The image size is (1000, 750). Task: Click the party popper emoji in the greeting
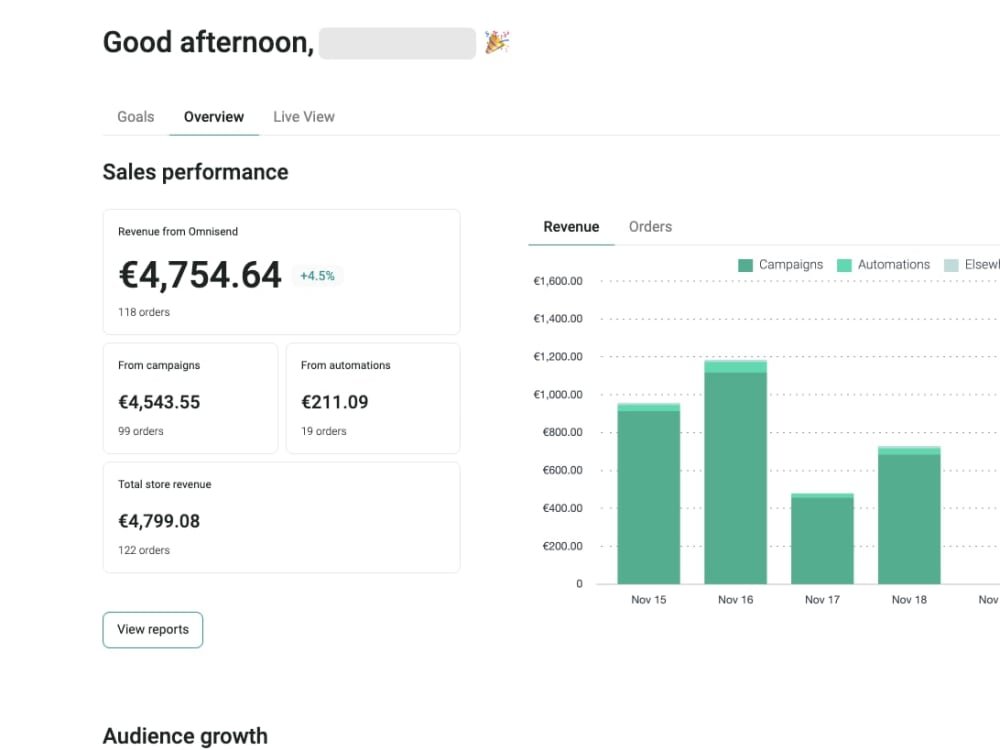(496, 42)
